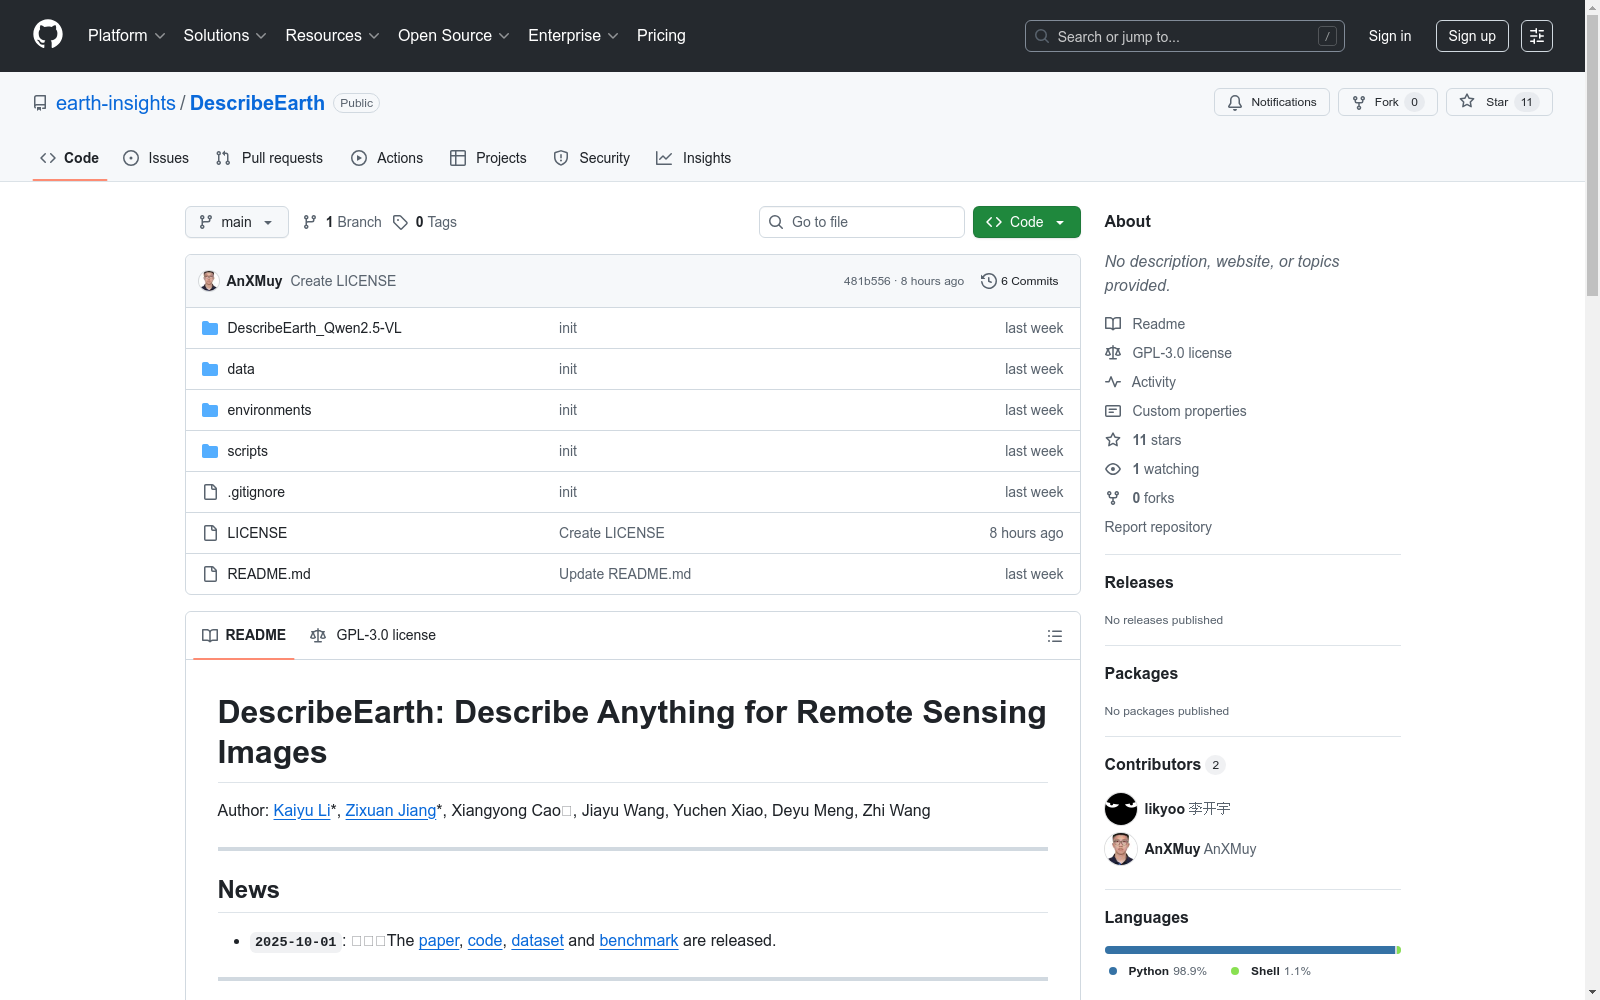The image size is (1600, 1000).
Task: Switch to the Insights tab
Action: click(694, 158)
